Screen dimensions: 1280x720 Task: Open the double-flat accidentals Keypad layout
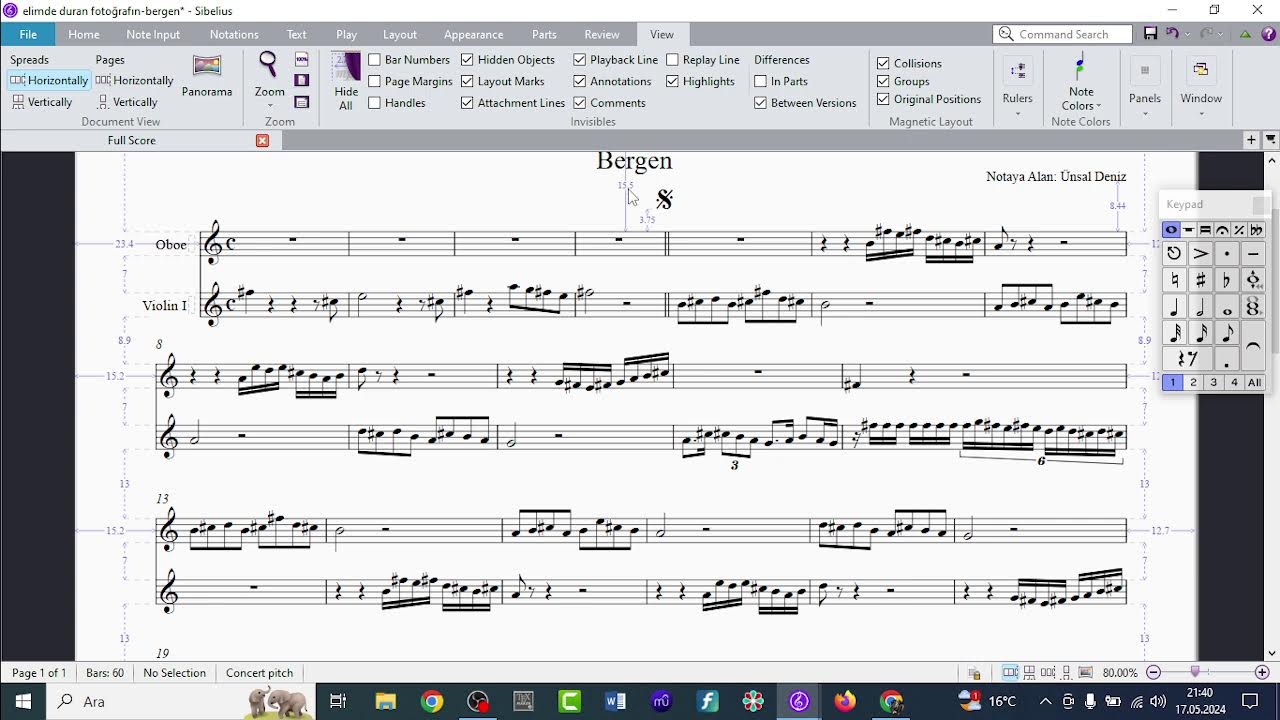coord(1256,230)
